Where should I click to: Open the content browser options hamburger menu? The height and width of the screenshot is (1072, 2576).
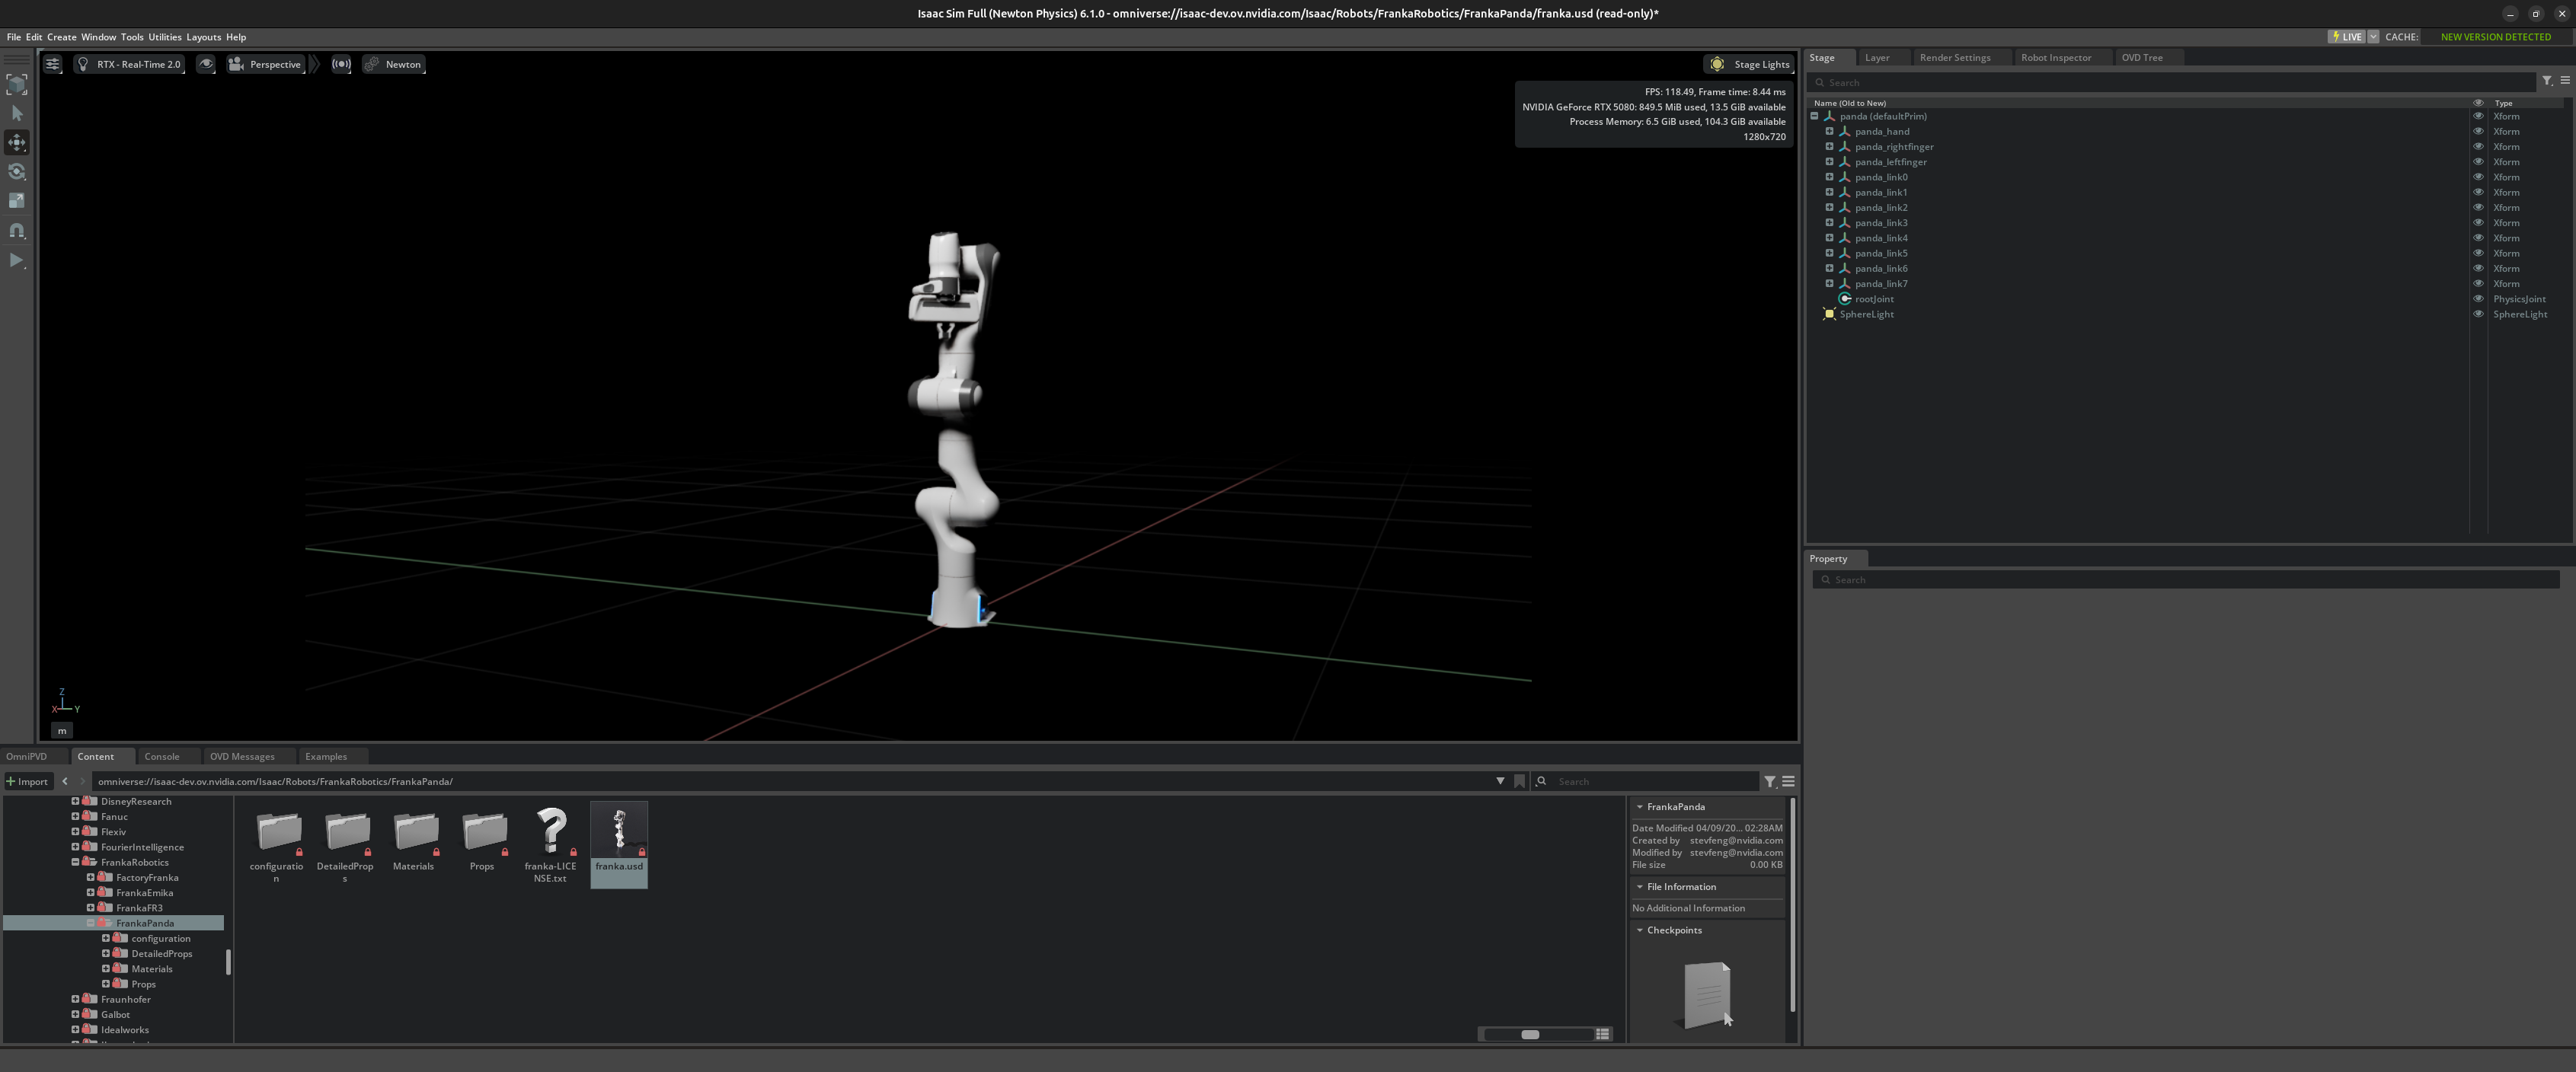(1788, 782)
